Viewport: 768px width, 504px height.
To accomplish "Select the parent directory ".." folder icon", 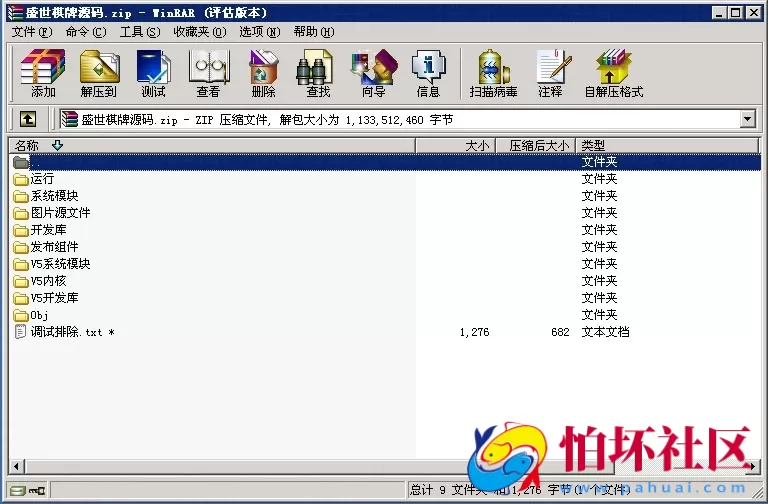I will tap(21, 162).
